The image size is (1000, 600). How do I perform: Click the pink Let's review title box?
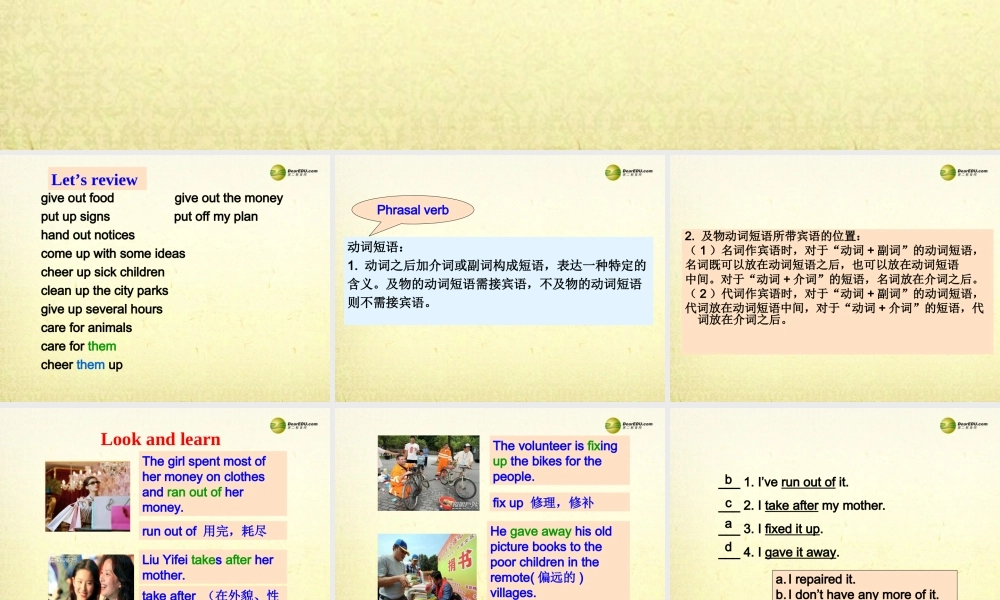(95, 180)
